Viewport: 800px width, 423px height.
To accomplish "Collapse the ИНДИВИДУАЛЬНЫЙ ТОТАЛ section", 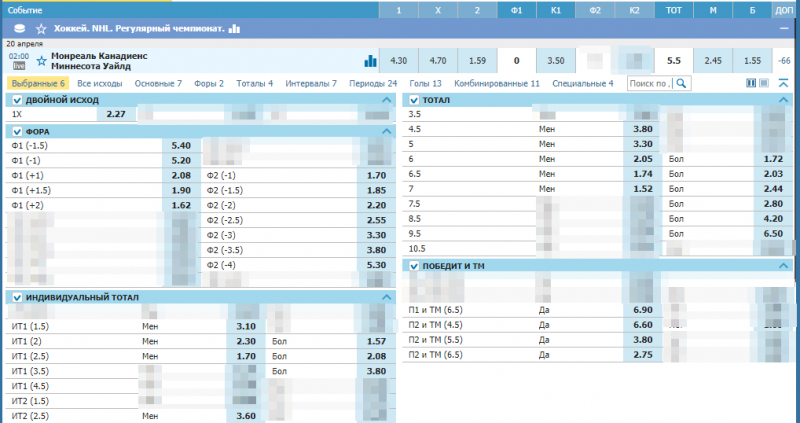I will tap(387, 298).
